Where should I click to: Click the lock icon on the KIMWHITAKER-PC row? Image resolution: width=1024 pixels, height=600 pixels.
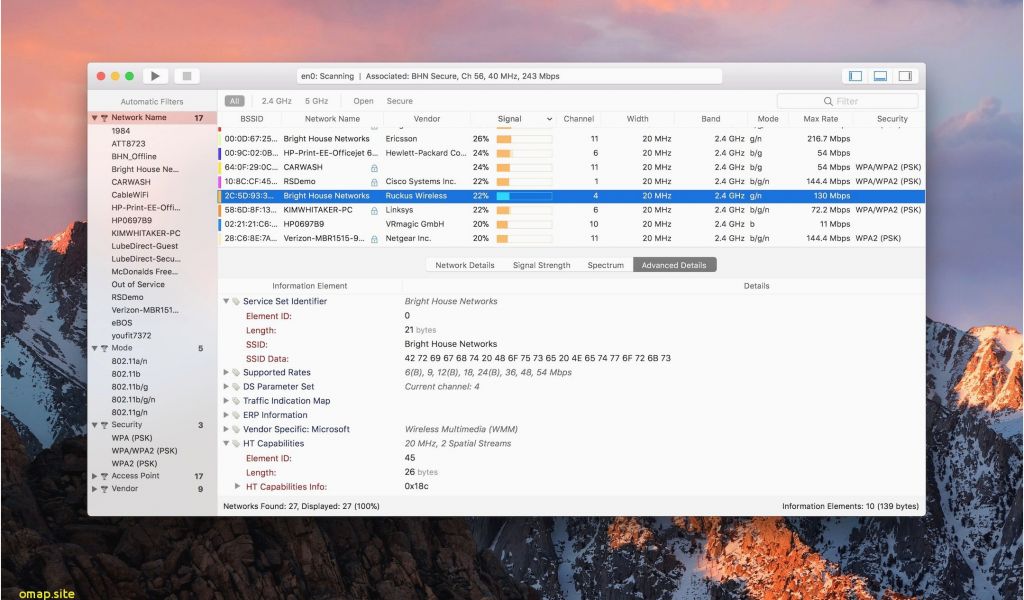click(x=374, y=210)
